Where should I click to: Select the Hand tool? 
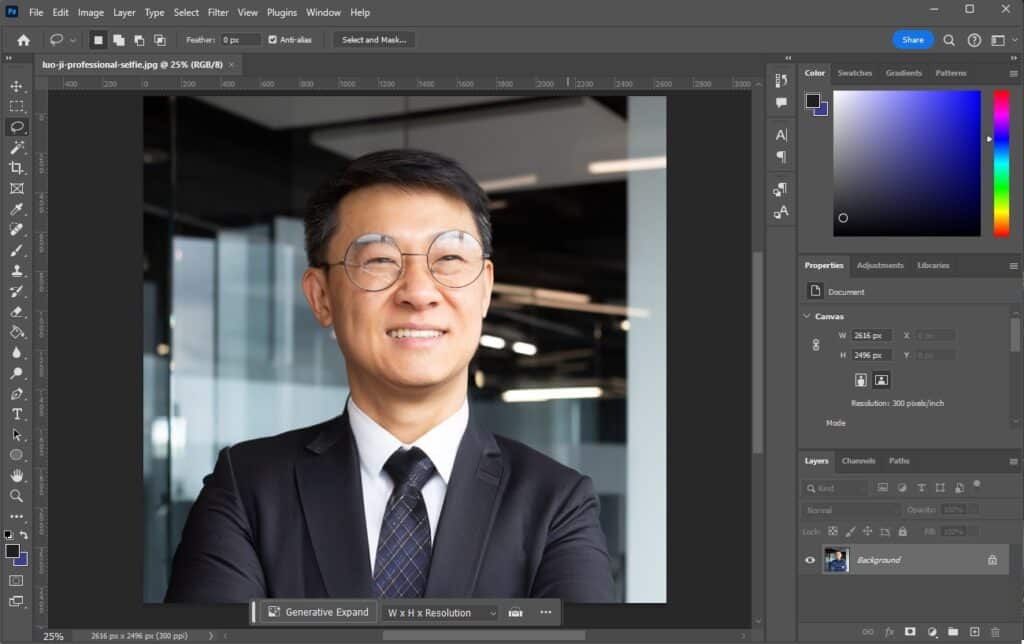(17, 475)
